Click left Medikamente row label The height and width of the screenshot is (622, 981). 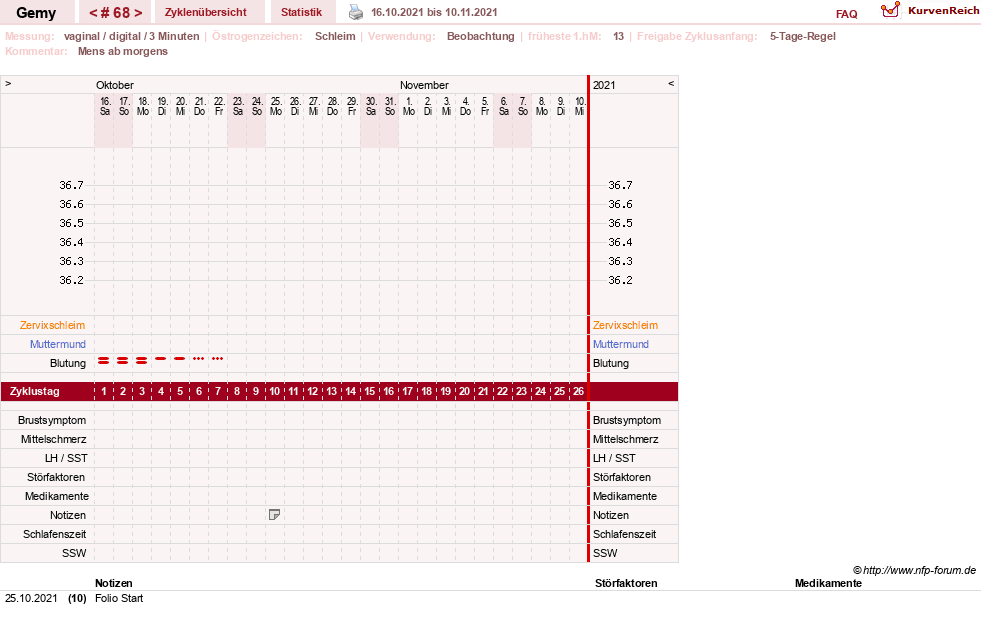pos(57,496)
